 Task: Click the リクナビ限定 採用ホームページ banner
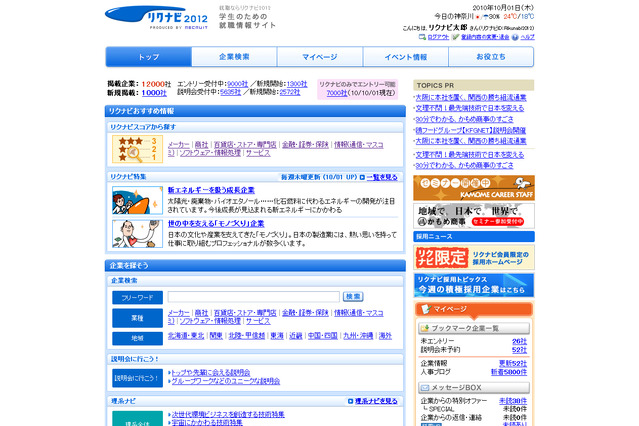tap(474, 258)
